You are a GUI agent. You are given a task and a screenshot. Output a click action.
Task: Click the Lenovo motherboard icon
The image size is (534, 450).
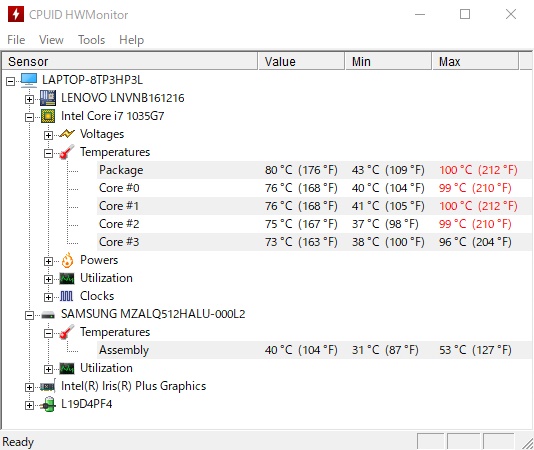[x=48, y=98]
